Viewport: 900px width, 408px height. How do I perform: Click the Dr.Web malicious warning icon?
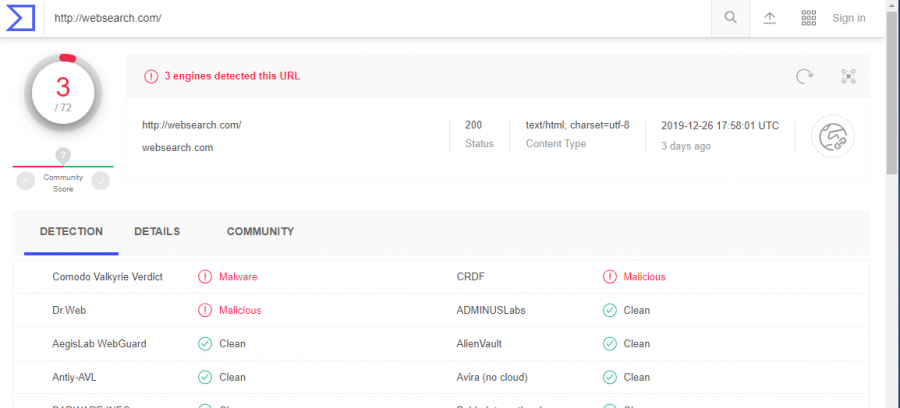205,310
